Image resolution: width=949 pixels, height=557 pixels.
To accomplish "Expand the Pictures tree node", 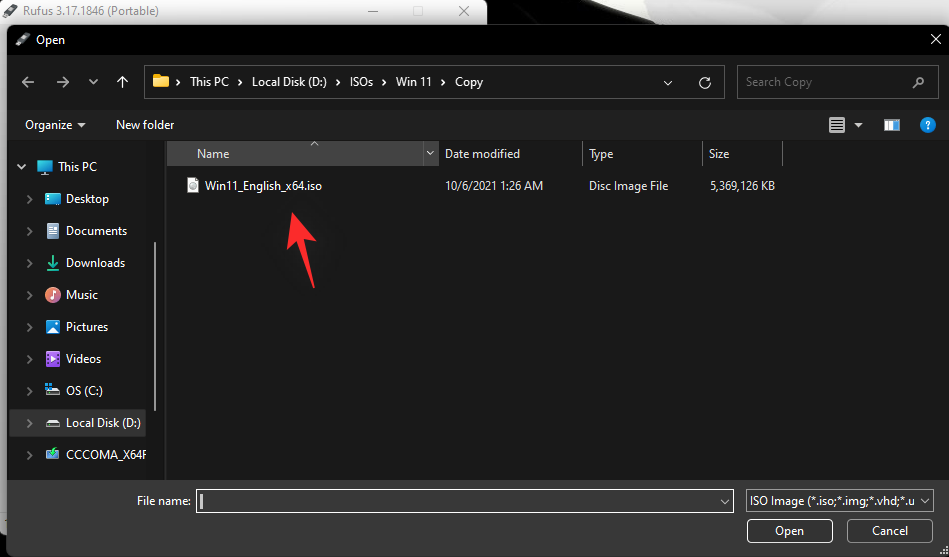I will [29, 327].
